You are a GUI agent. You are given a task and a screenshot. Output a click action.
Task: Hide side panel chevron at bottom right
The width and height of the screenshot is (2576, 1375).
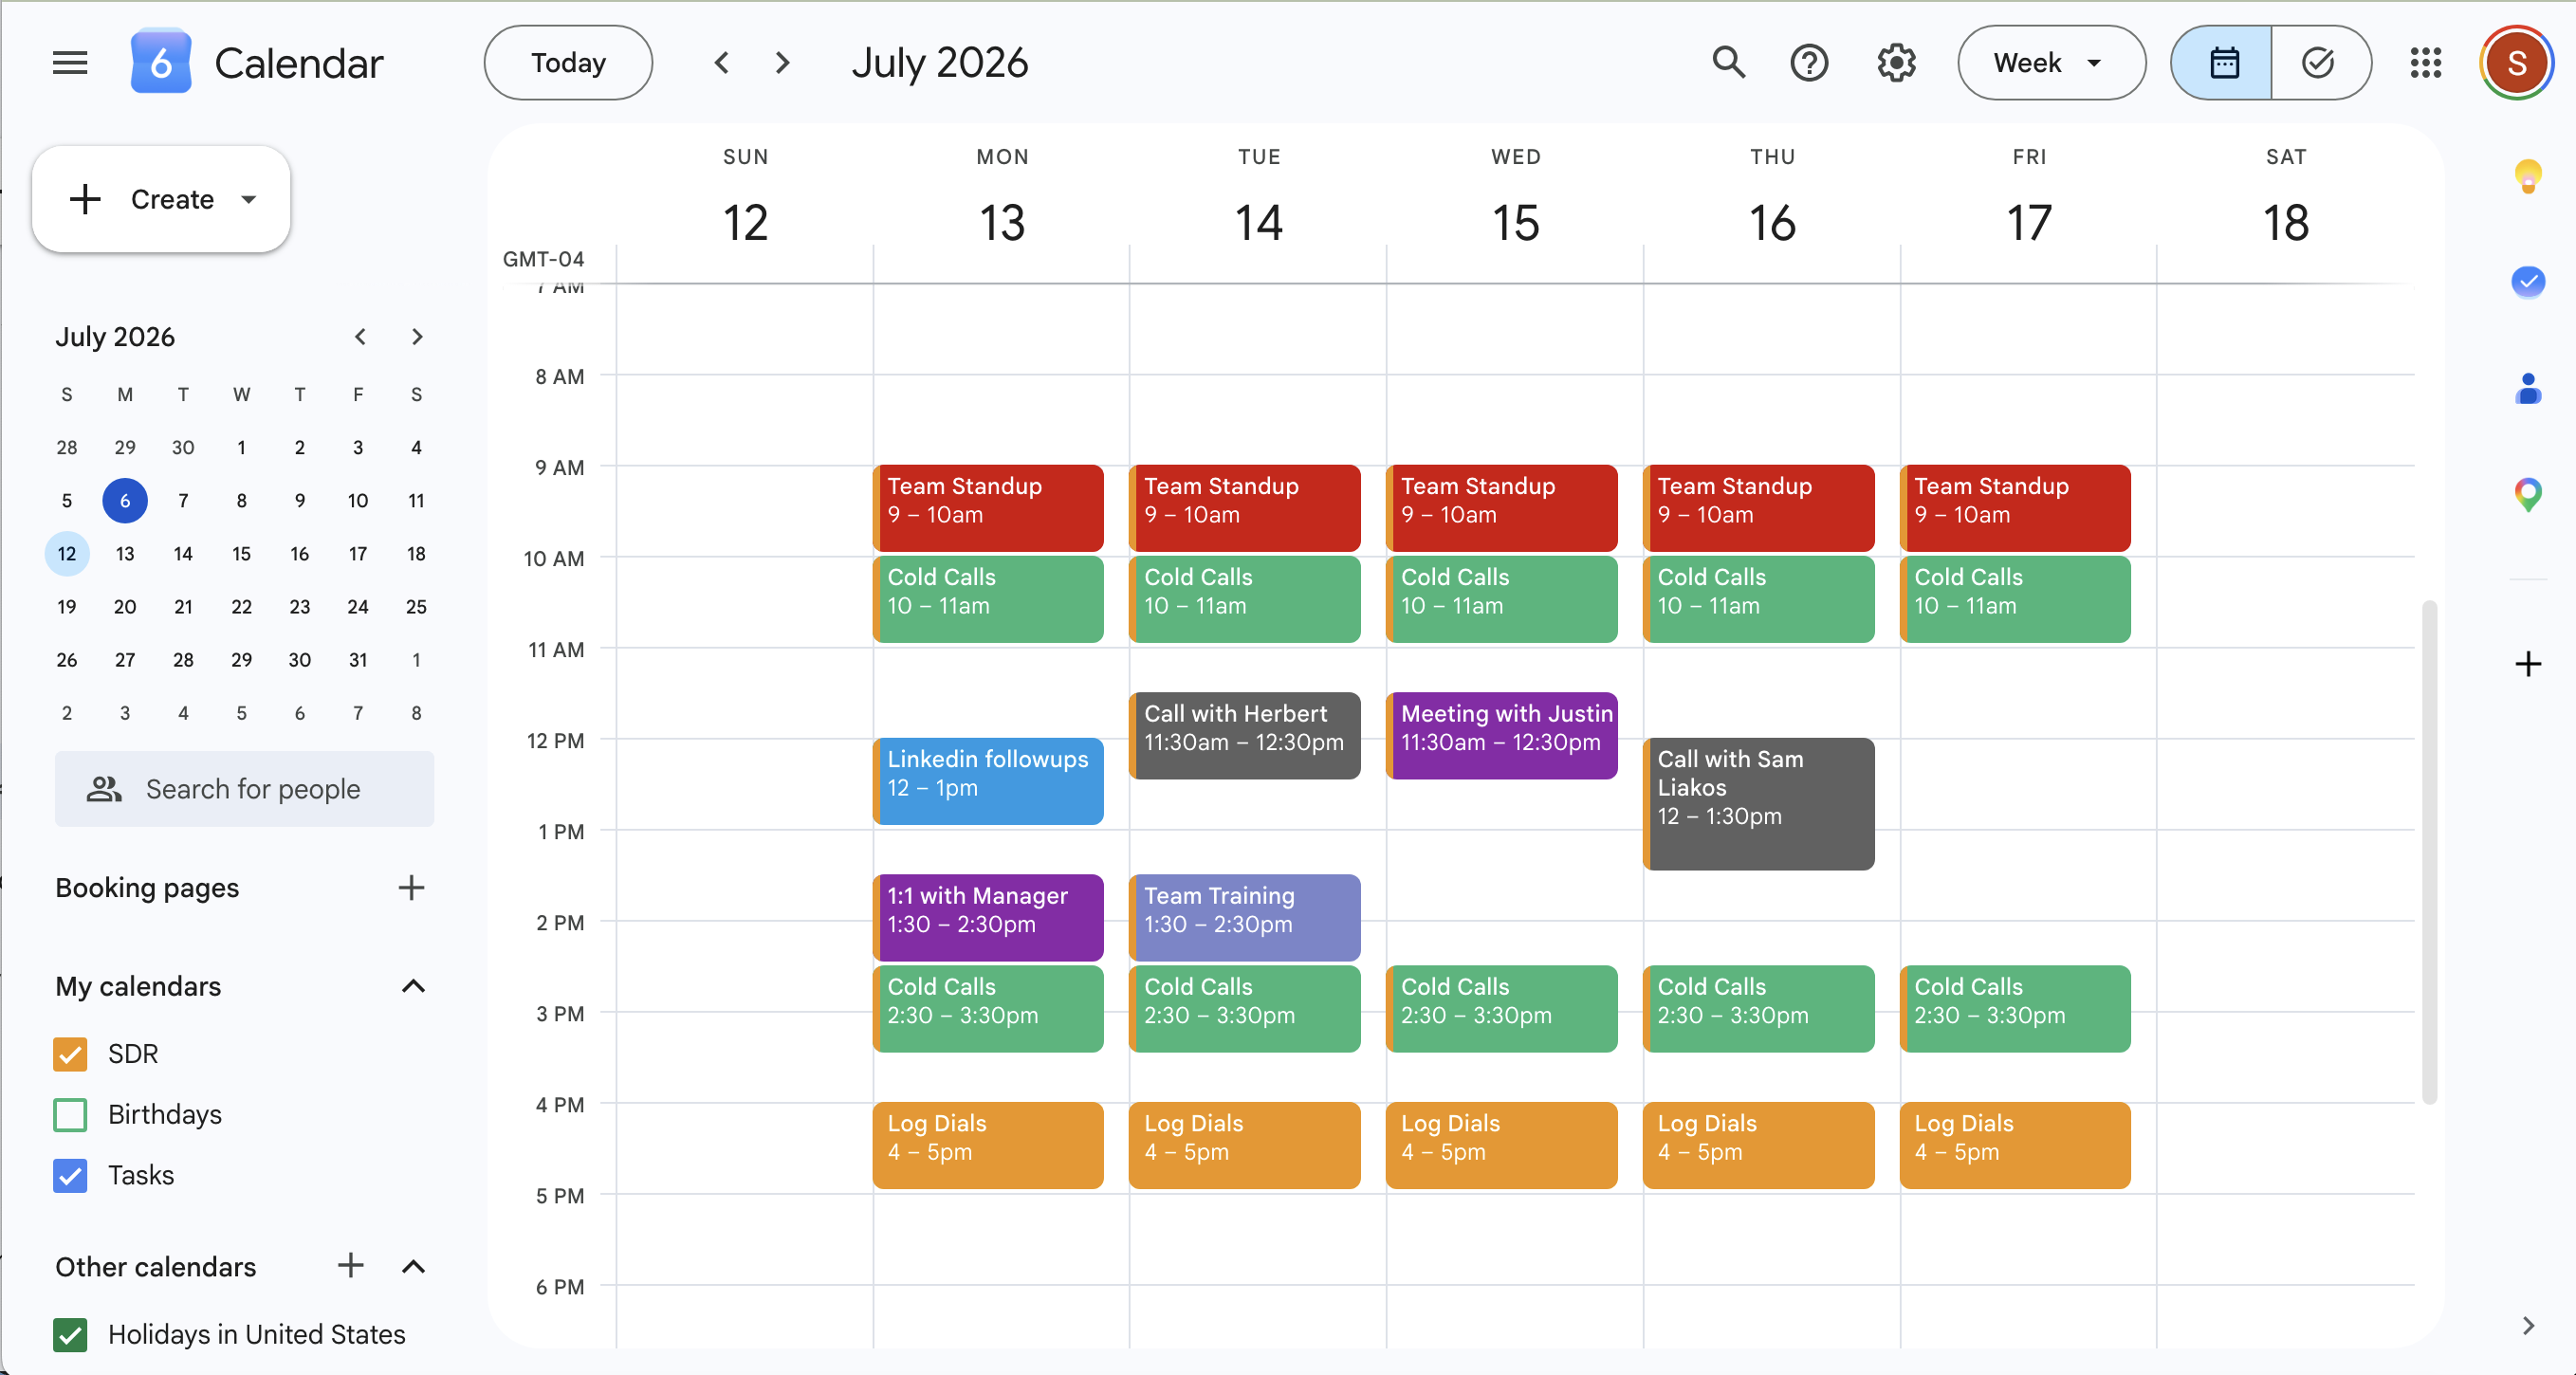tap(2527, 1325)
